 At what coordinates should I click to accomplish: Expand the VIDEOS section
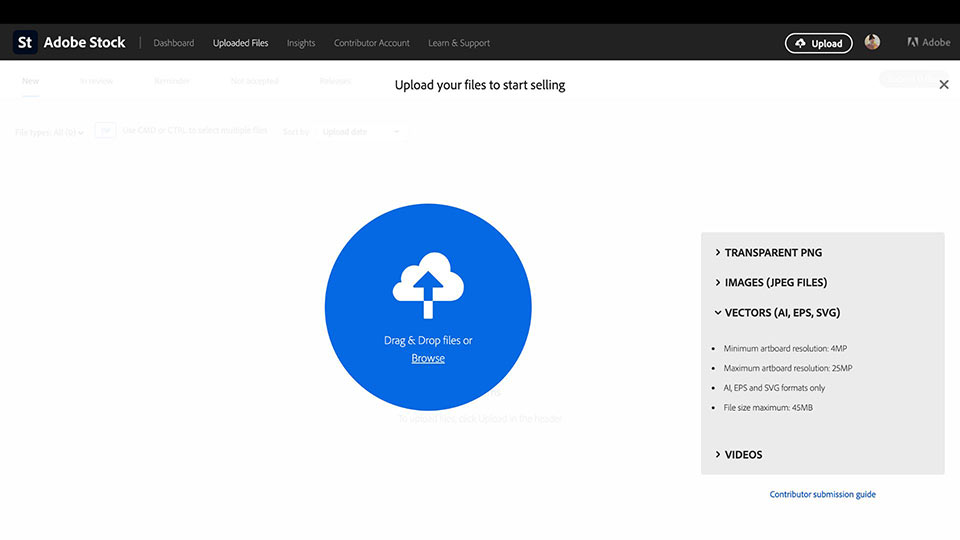coord(738,454)
